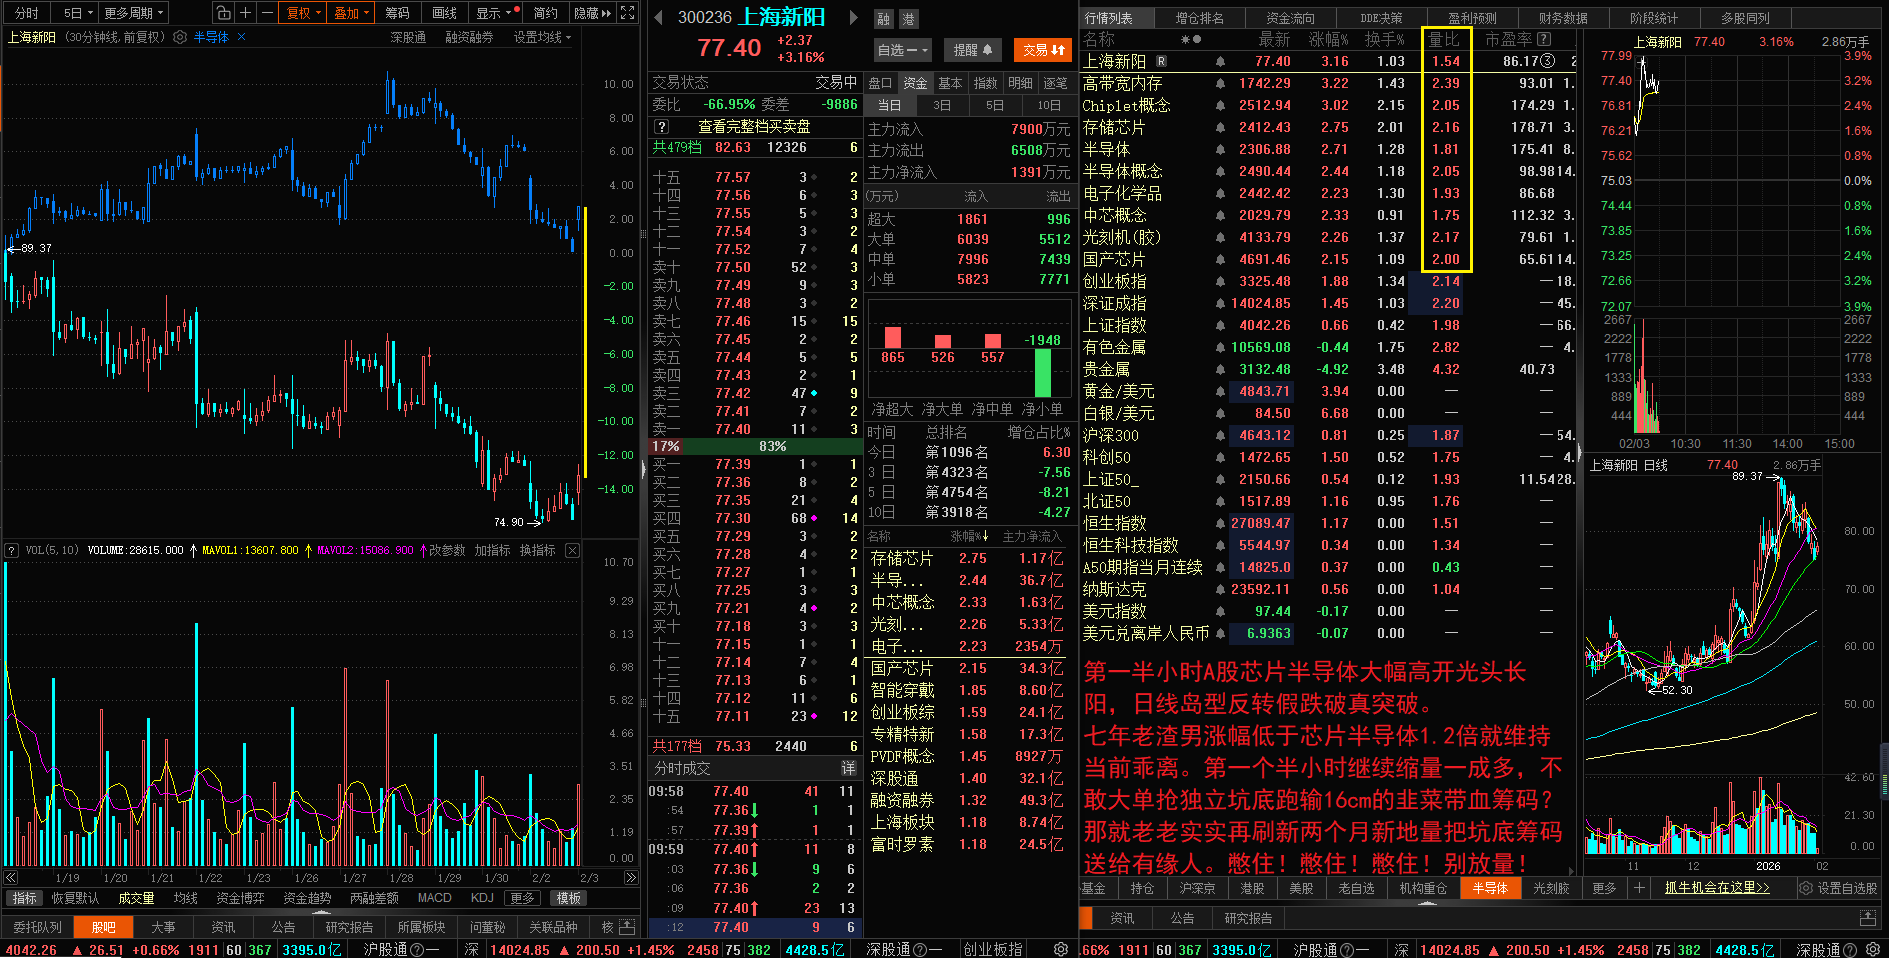Click 恢复默认 restore defaults
The width and height of the screenshot is (1889, 958).
click(x=76, y=898)
